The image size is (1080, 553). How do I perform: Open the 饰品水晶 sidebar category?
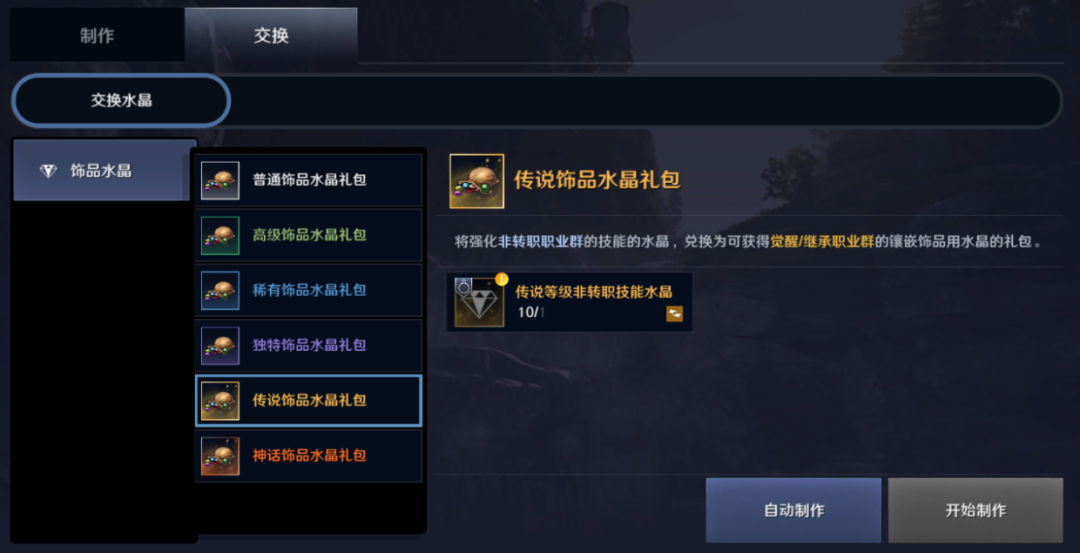tap(101, 171)
